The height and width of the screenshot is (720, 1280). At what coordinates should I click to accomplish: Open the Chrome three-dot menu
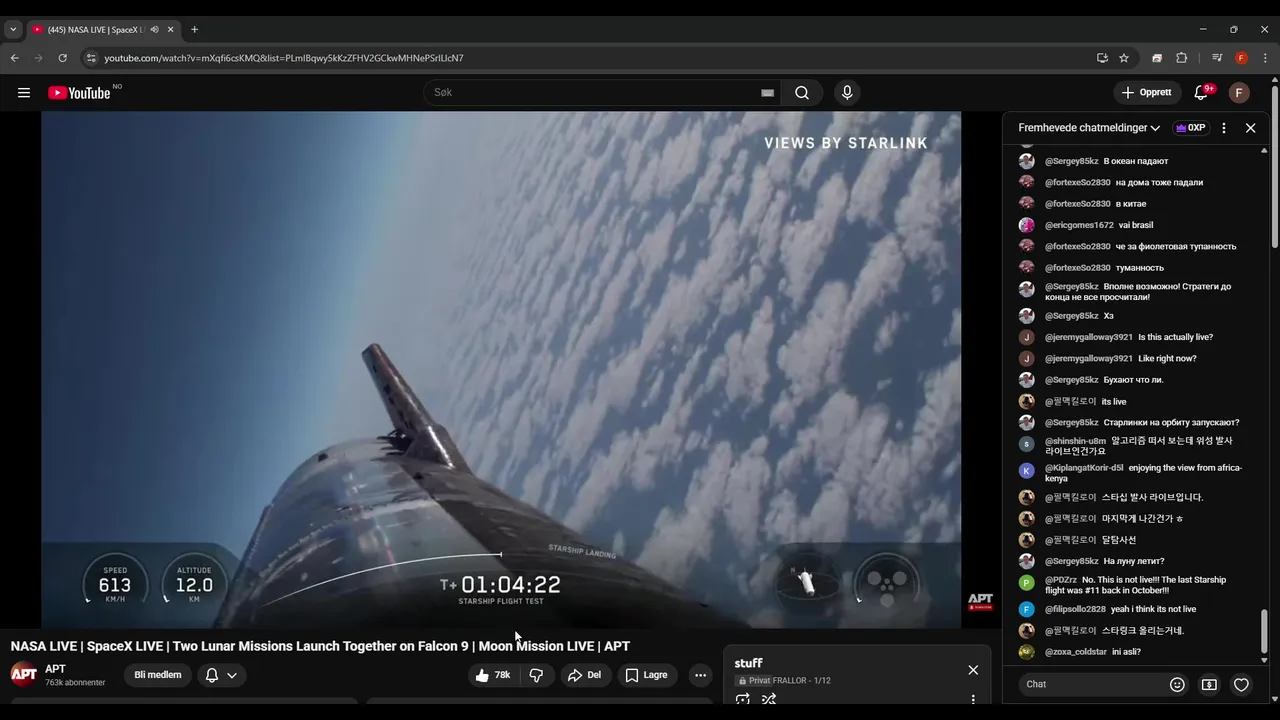(x=1265, y=58)
